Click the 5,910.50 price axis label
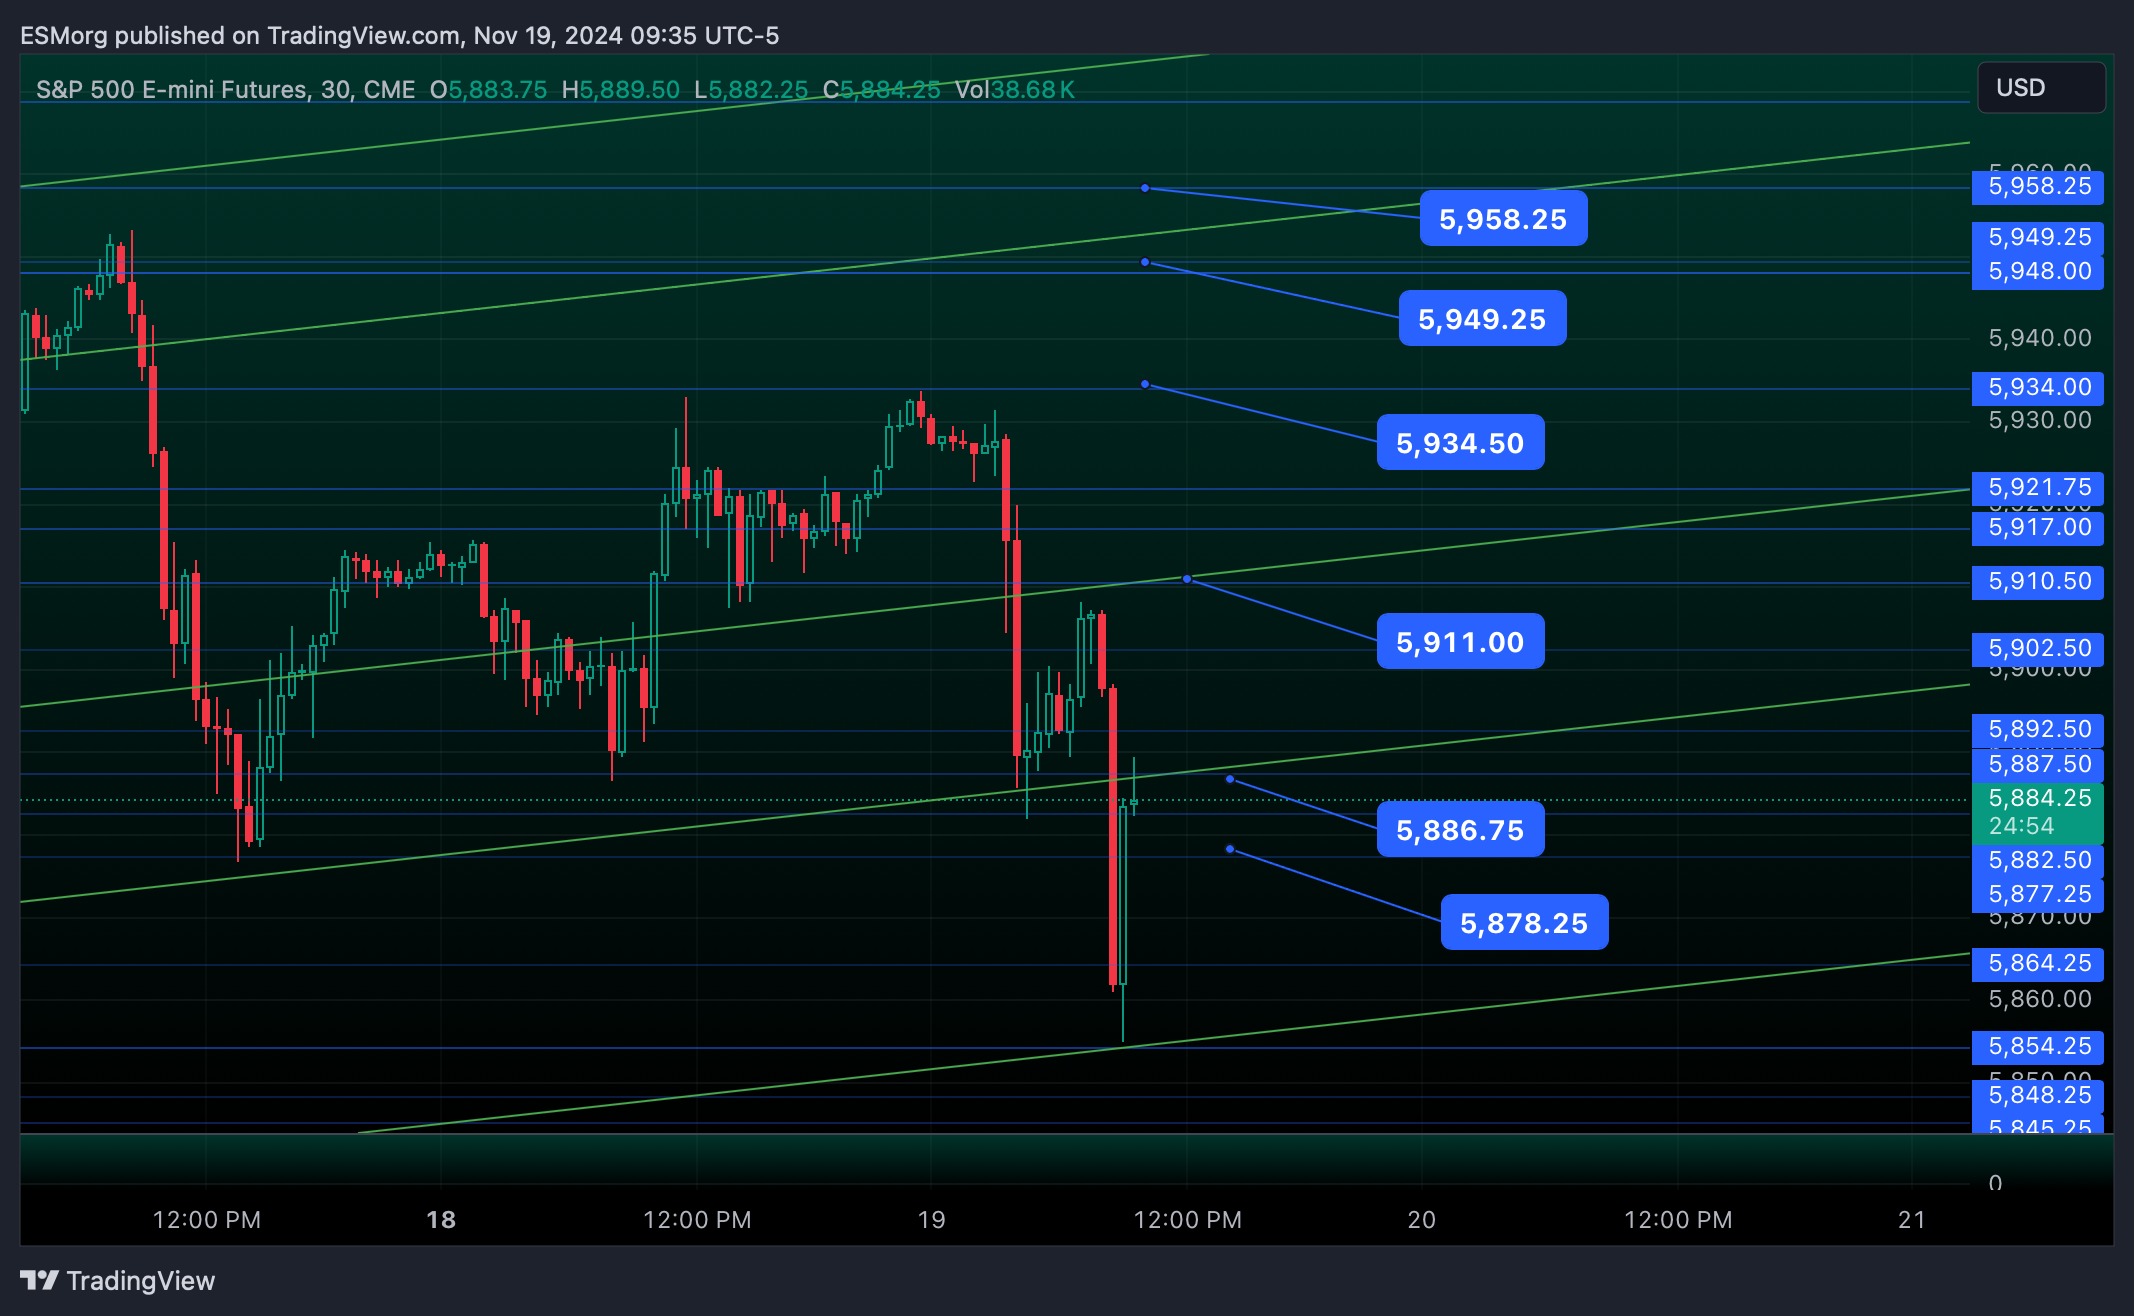 [x=2038, y=582]
